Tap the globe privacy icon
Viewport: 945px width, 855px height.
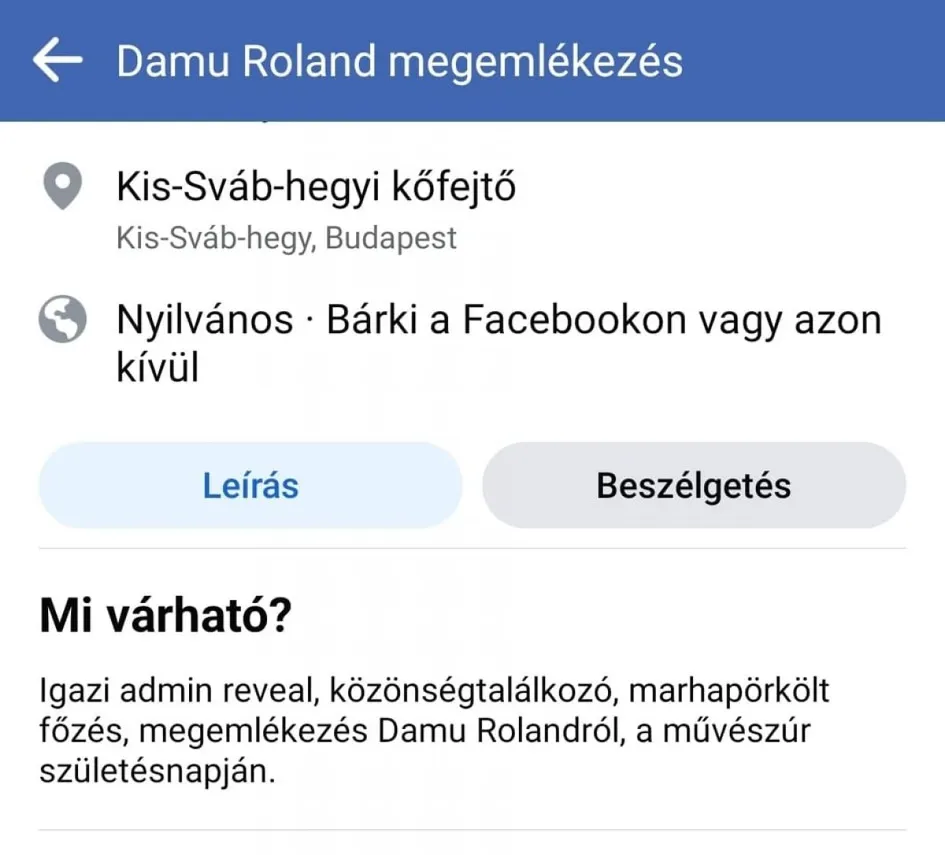62,322
